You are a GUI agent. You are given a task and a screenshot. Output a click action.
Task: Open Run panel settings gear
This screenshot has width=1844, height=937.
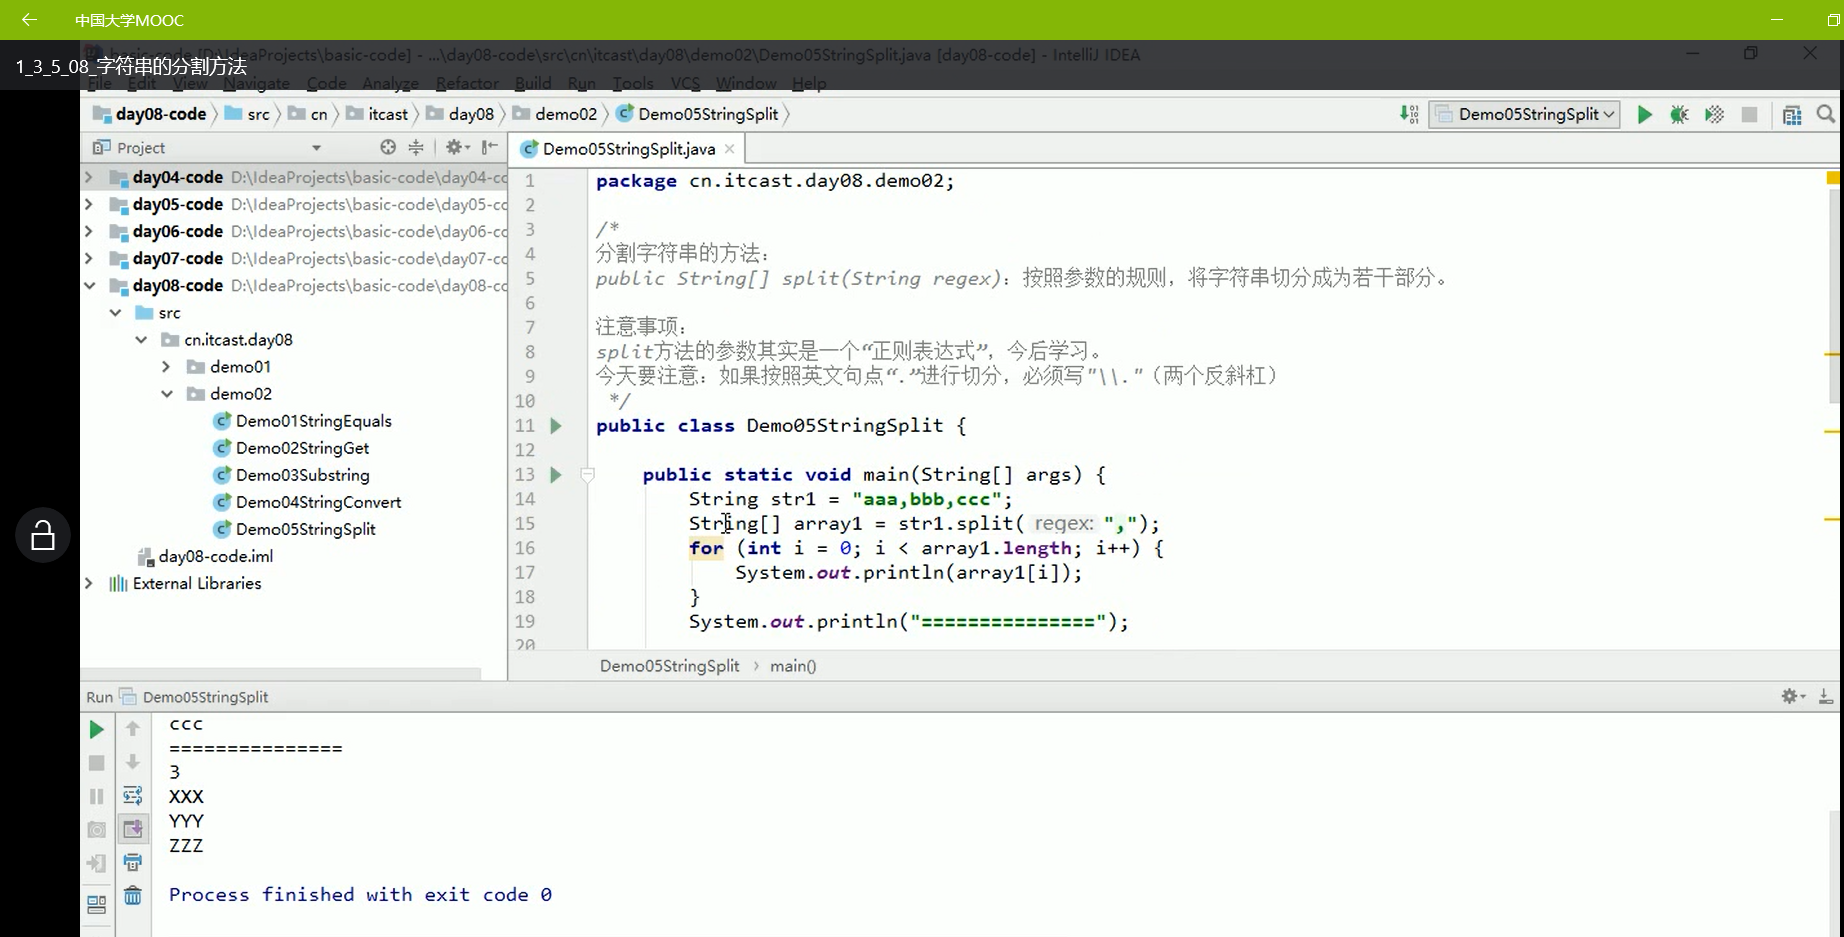tap(1793, 696)
